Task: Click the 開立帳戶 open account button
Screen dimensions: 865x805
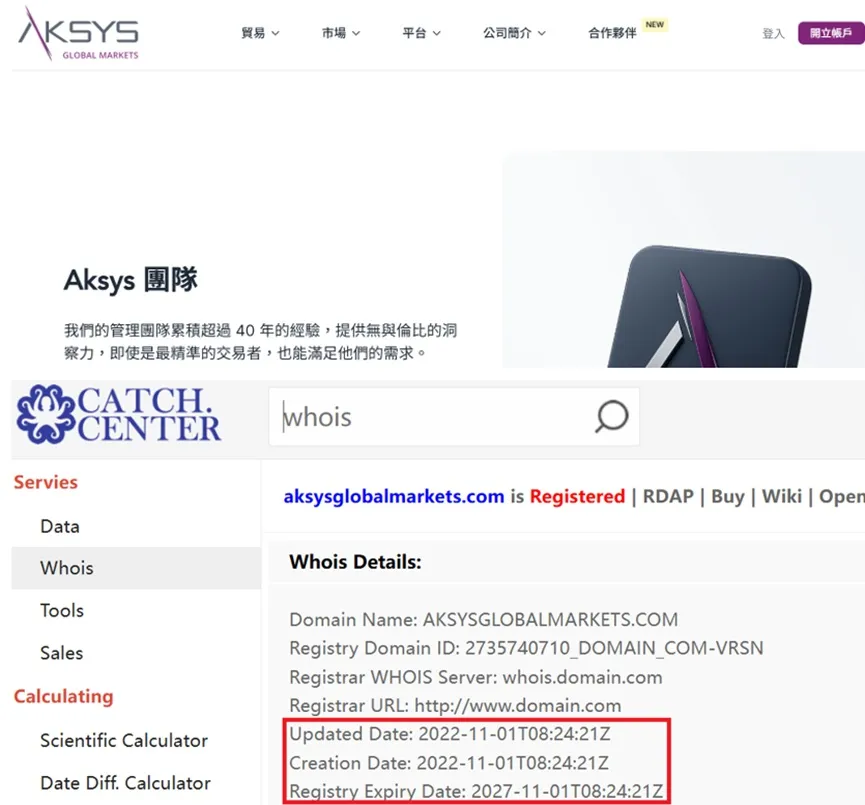Action: coord(831,33)
